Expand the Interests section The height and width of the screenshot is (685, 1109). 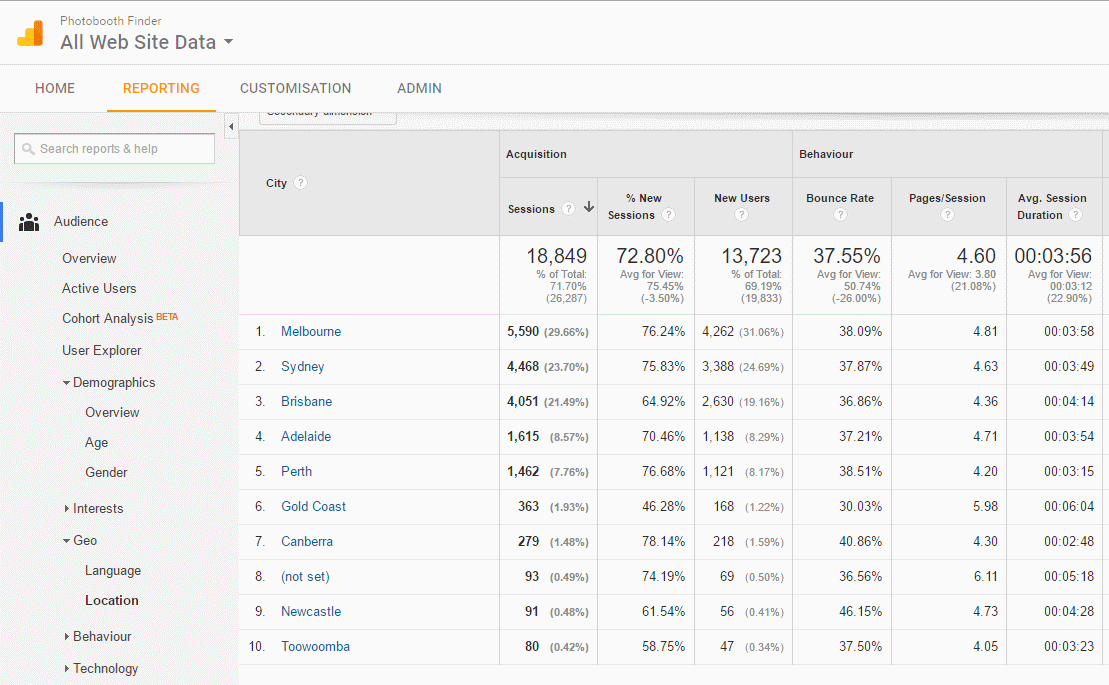tap(66, 508)
